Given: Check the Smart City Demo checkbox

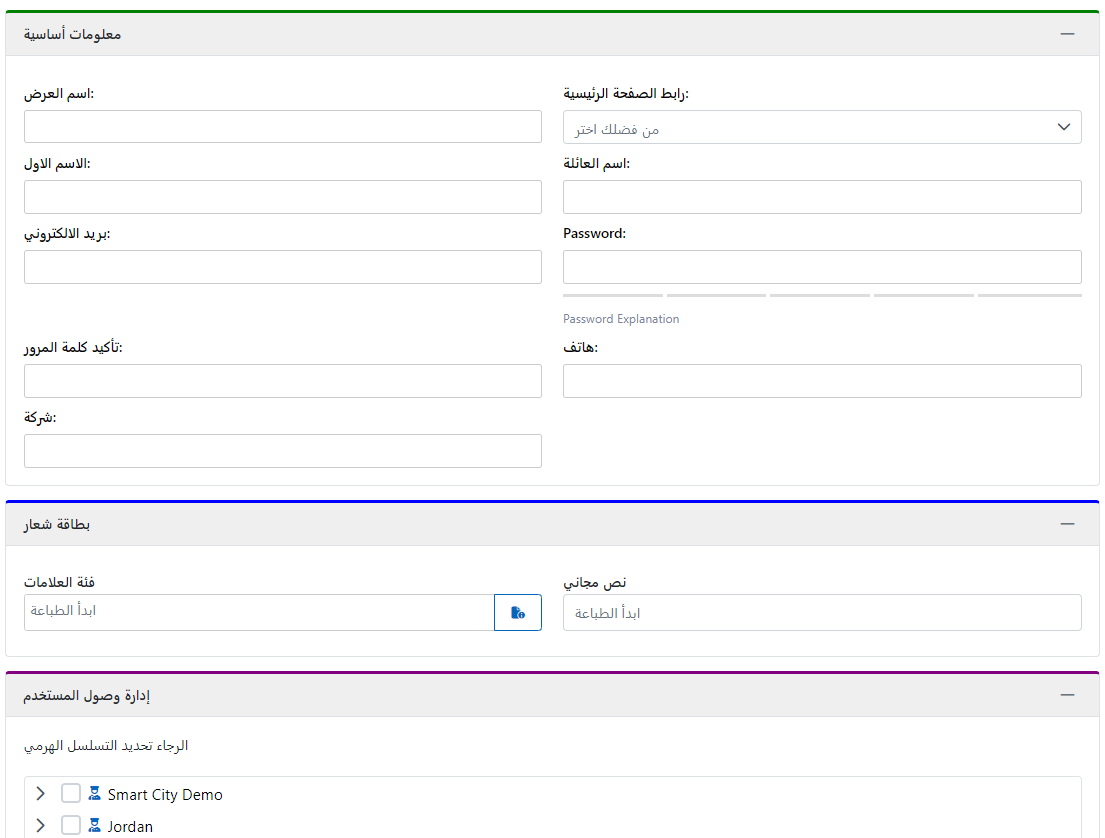Looking at the screenshot, I should point(71,794).
